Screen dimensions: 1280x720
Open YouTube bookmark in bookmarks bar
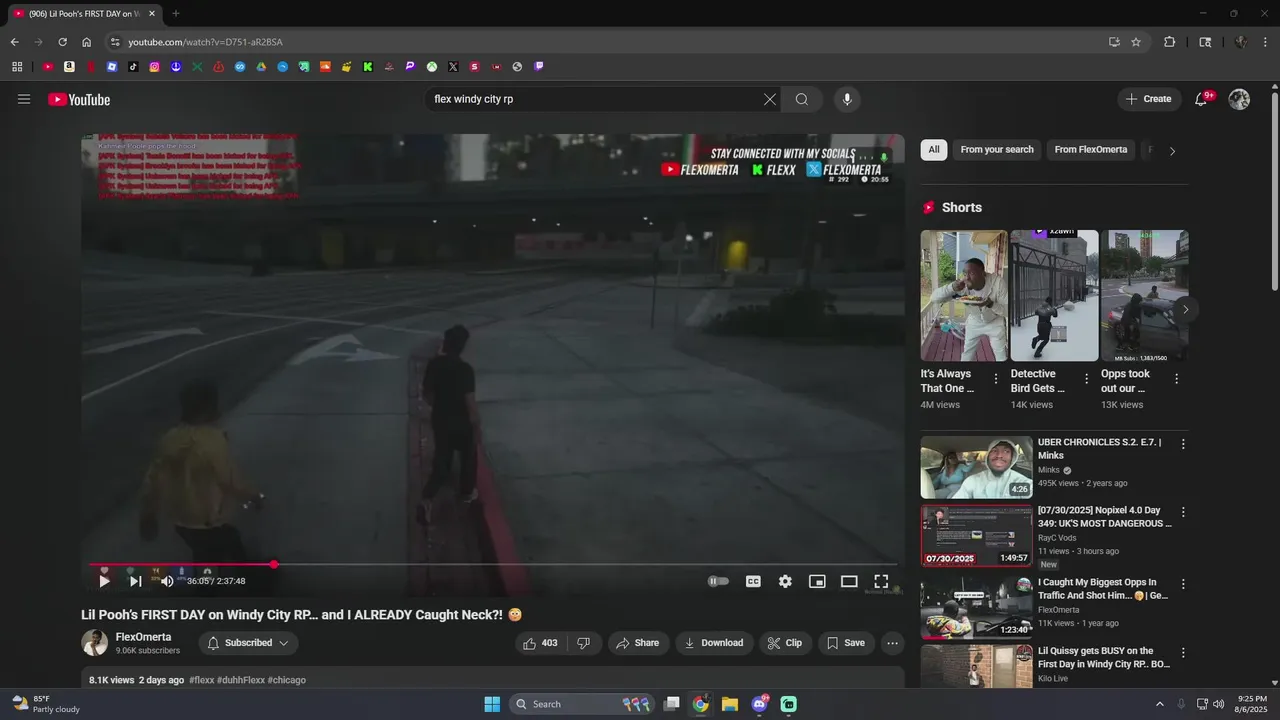coord(48,67)
